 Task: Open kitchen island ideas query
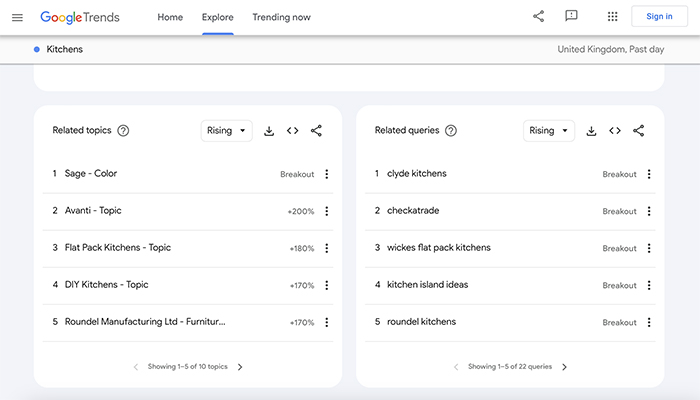(428, 285)
